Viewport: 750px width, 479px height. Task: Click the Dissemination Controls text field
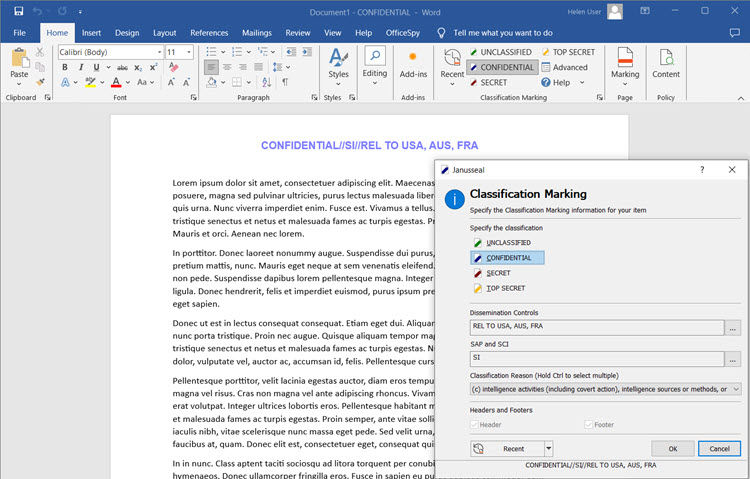coord(597,327)
